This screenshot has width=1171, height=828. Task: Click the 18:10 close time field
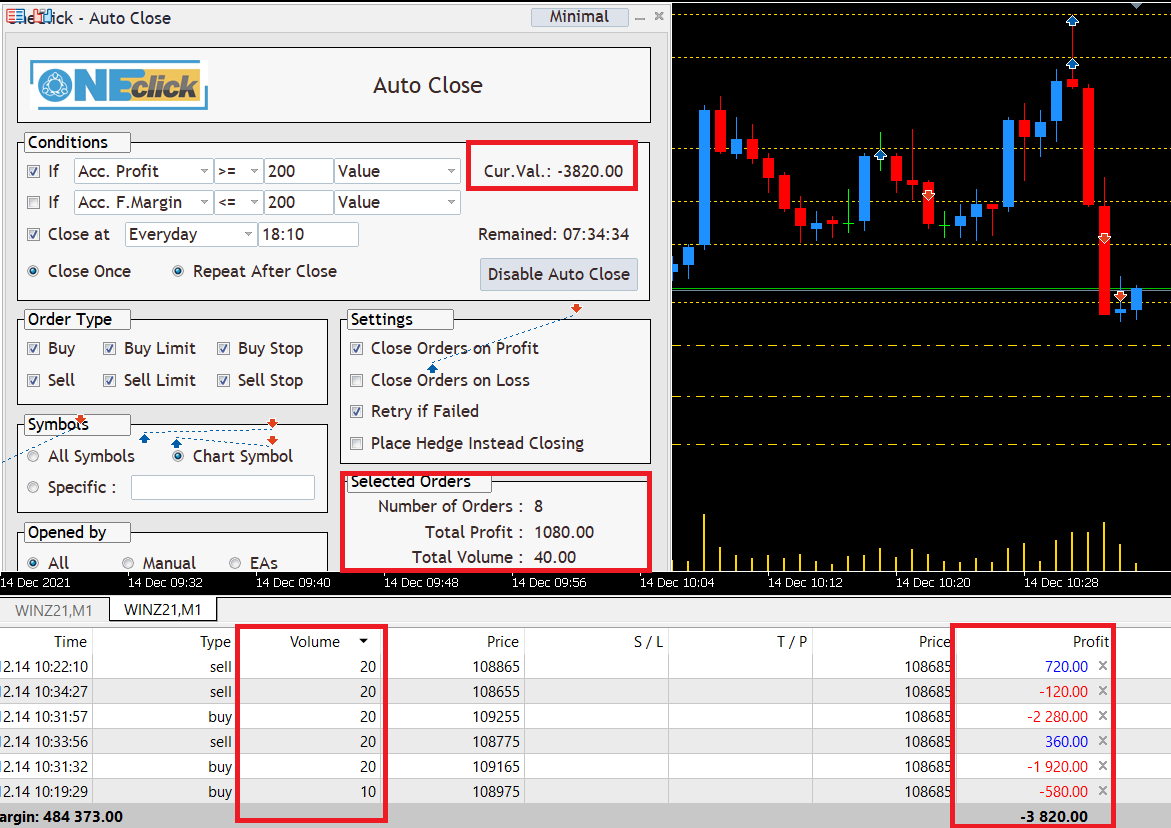point(308,234)
